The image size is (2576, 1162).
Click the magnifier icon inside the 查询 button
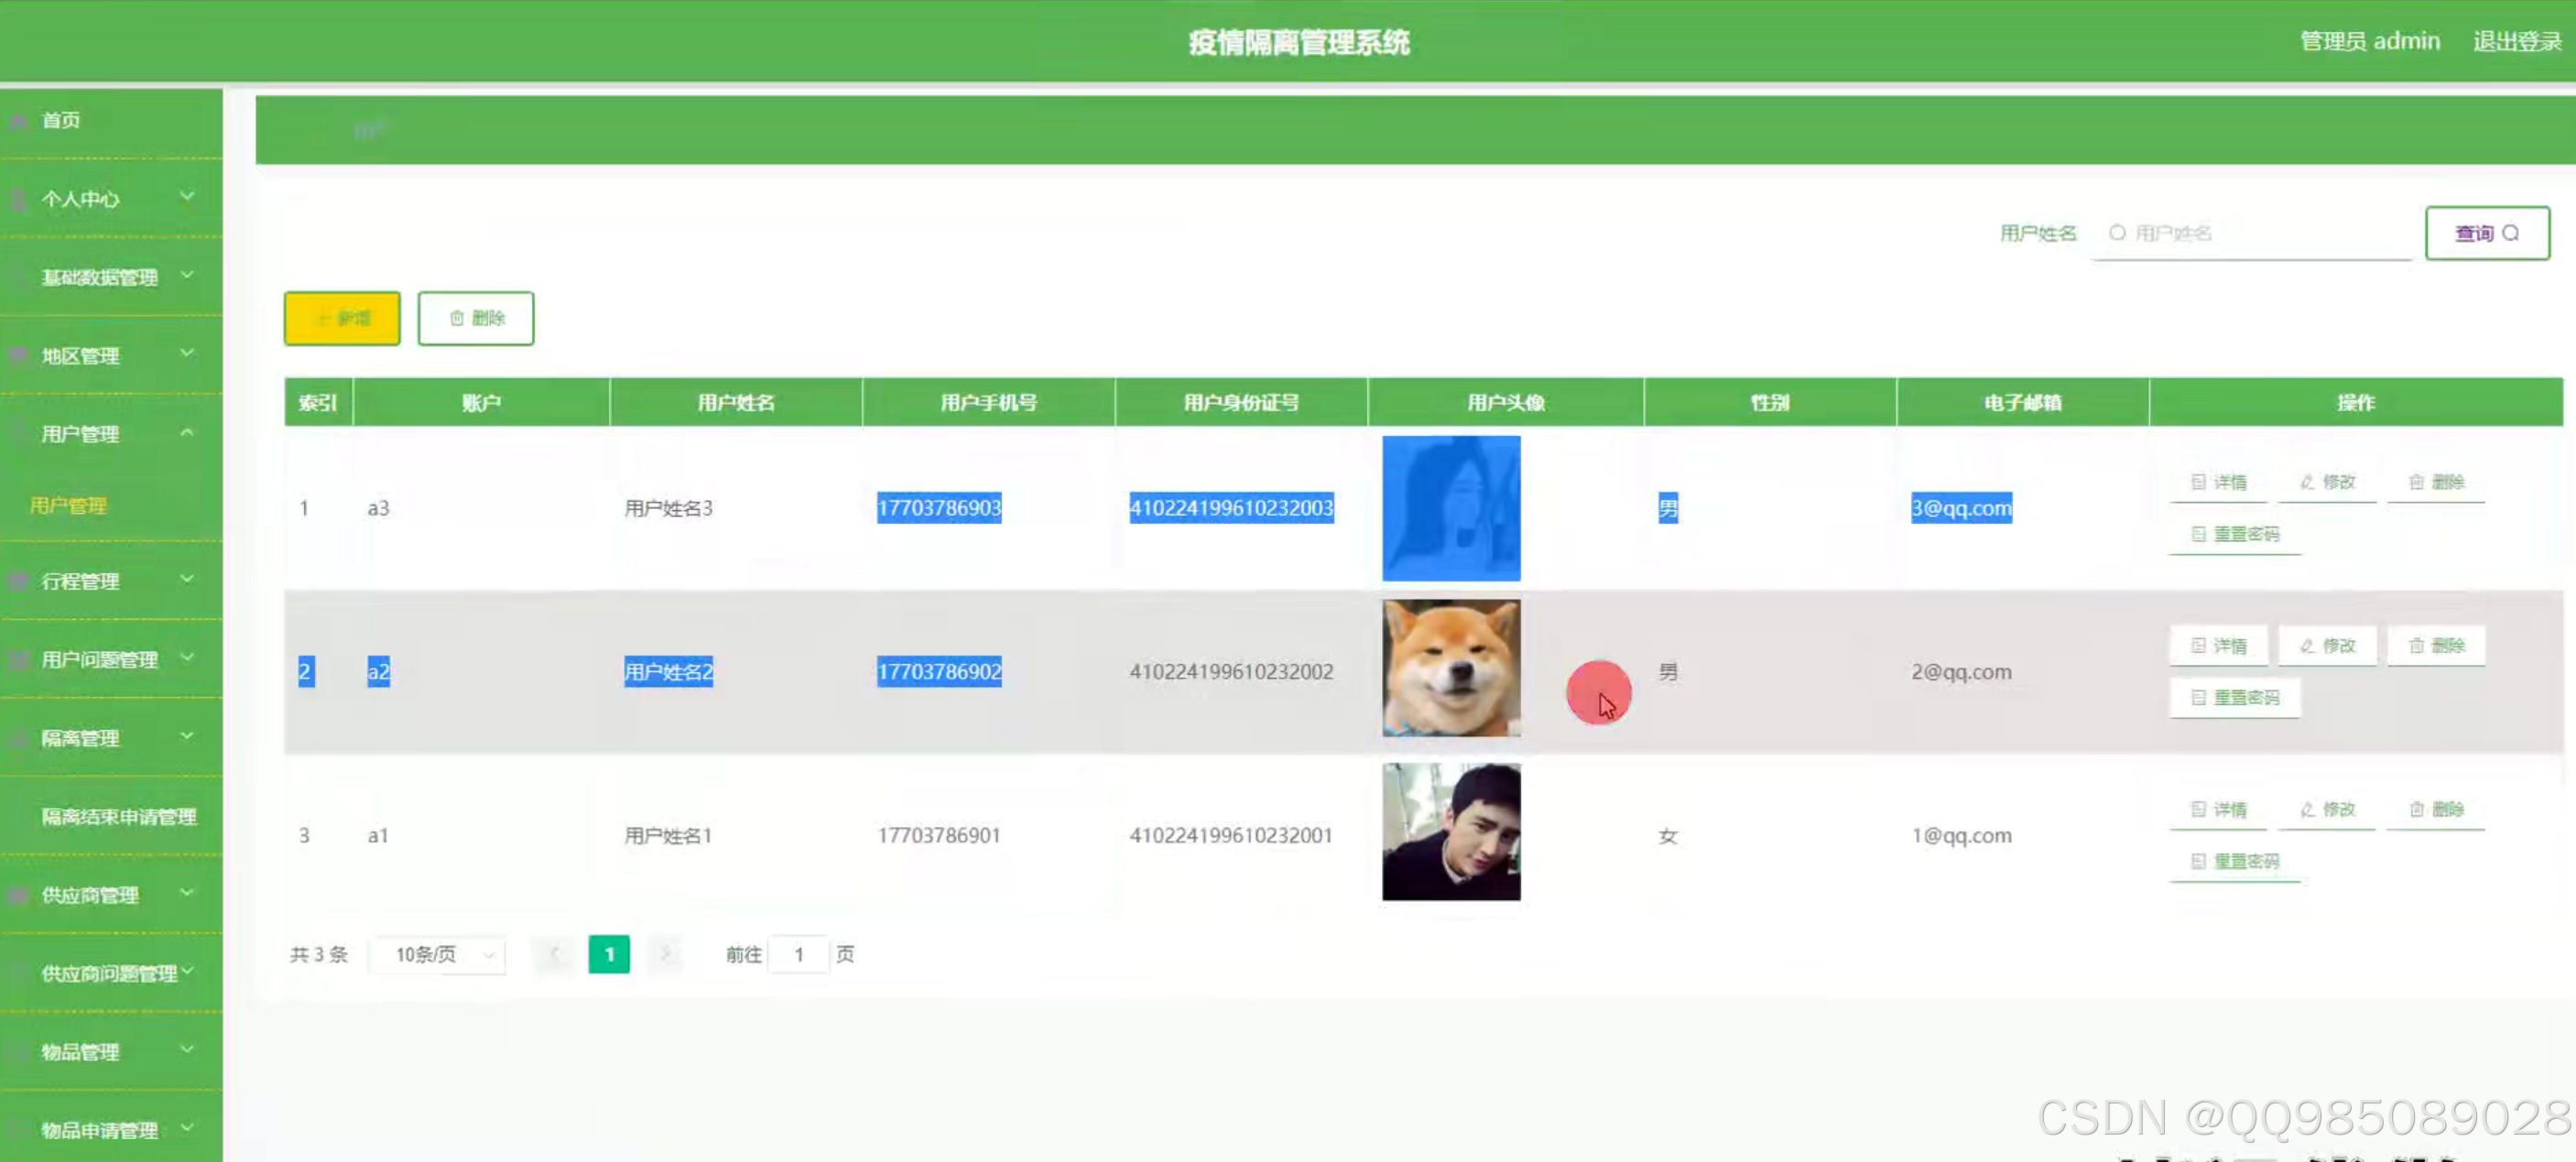tap(2511, 233)
